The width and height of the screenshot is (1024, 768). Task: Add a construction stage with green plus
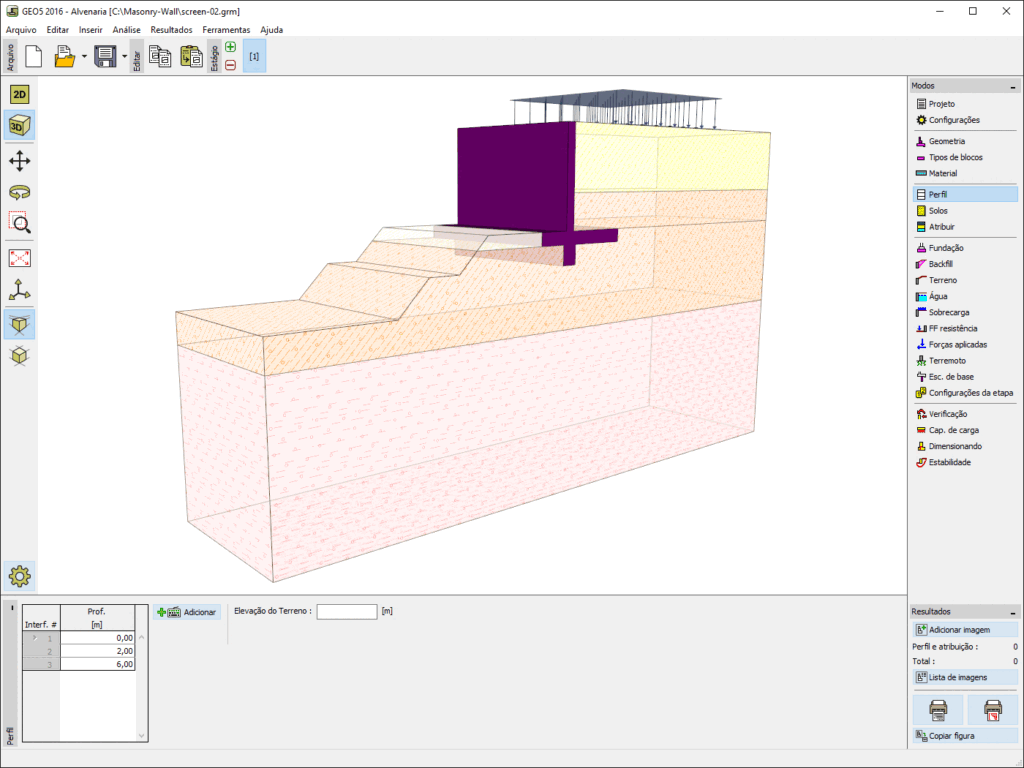pos(231,47)
